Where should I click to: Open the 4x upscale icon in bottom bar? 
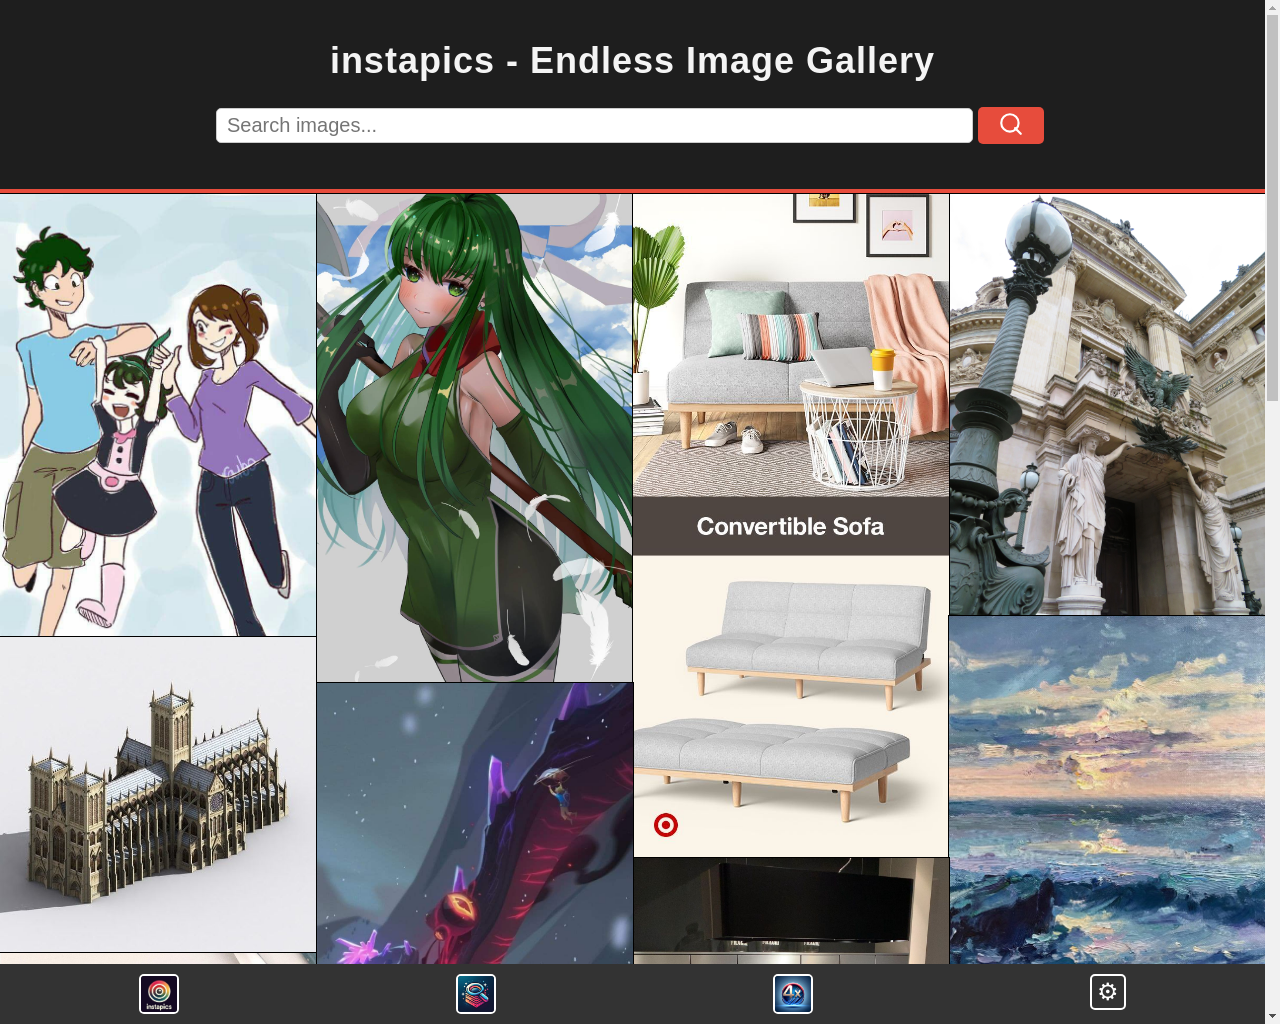click(x=793, y=994)
